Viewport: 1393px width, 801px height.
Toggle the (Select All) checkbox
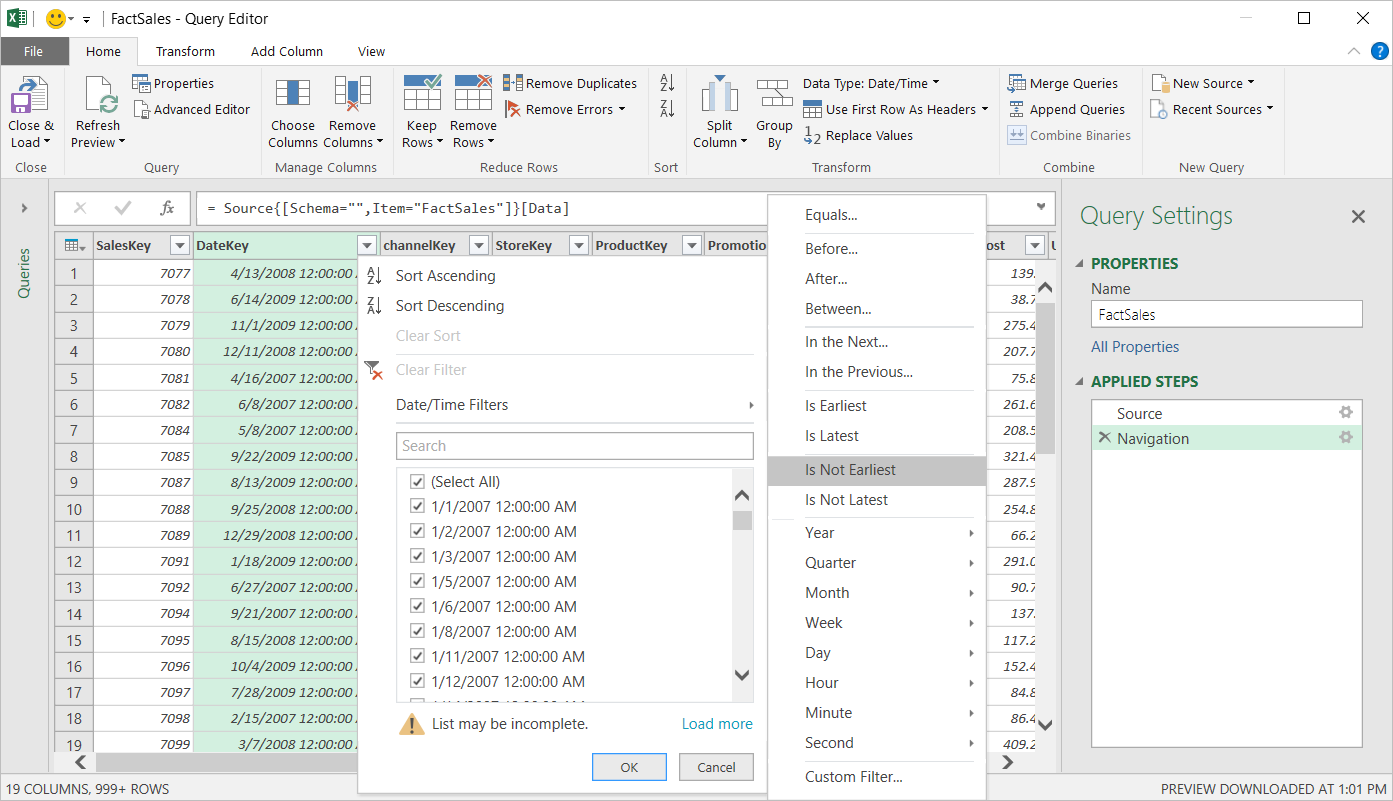point(418,482)
